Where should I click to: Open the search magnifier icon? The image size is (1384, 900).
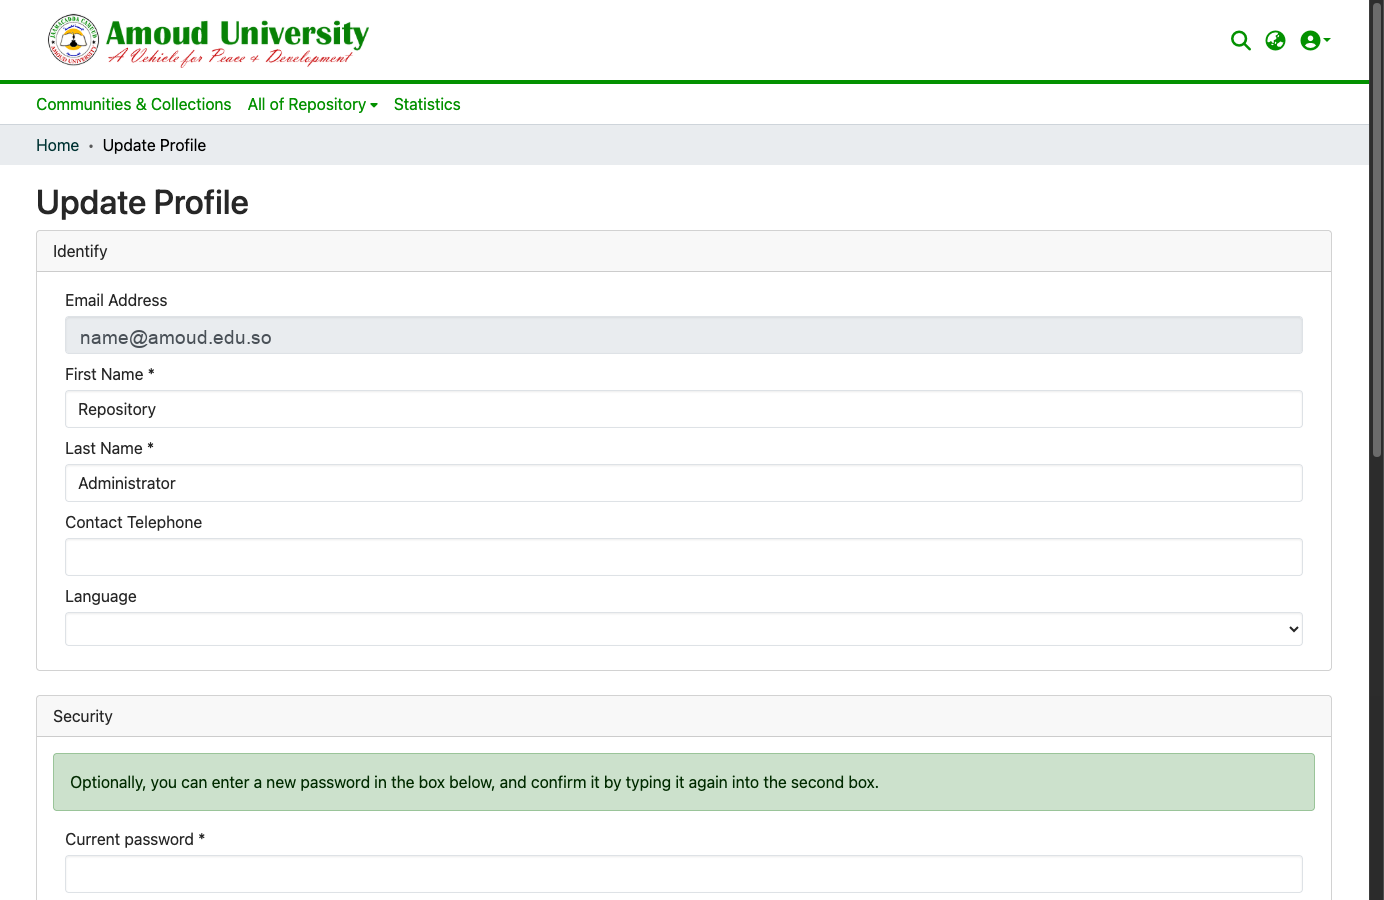click(1241, 40)
